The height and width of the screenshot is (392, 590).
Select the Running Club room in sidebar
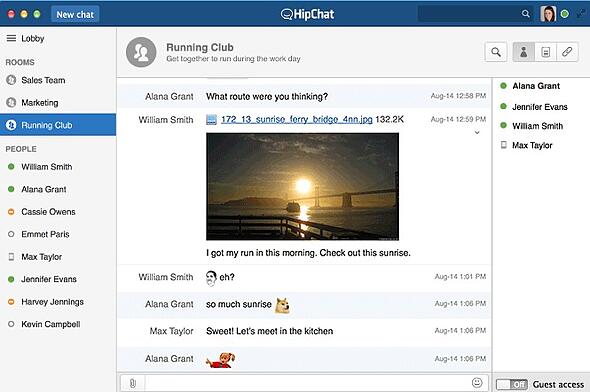click(58, 125)
